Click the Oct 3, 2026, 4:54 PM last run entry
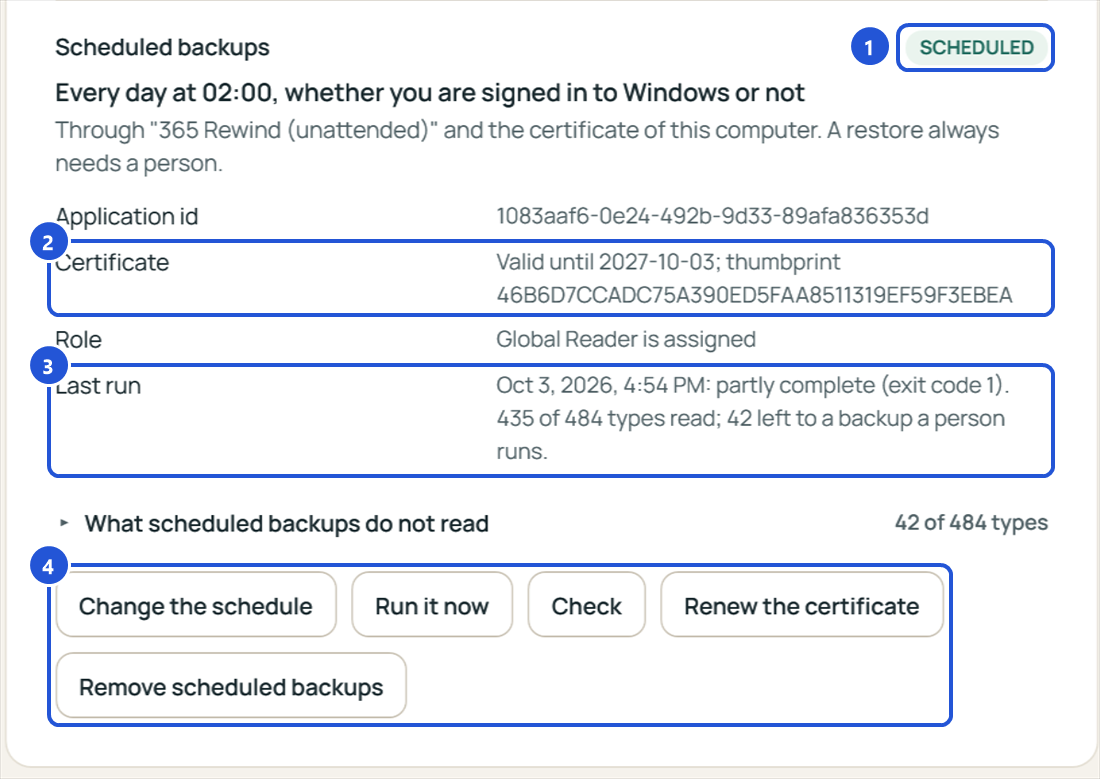Viewport: 1100px width, 779px height. coord(753,418)
